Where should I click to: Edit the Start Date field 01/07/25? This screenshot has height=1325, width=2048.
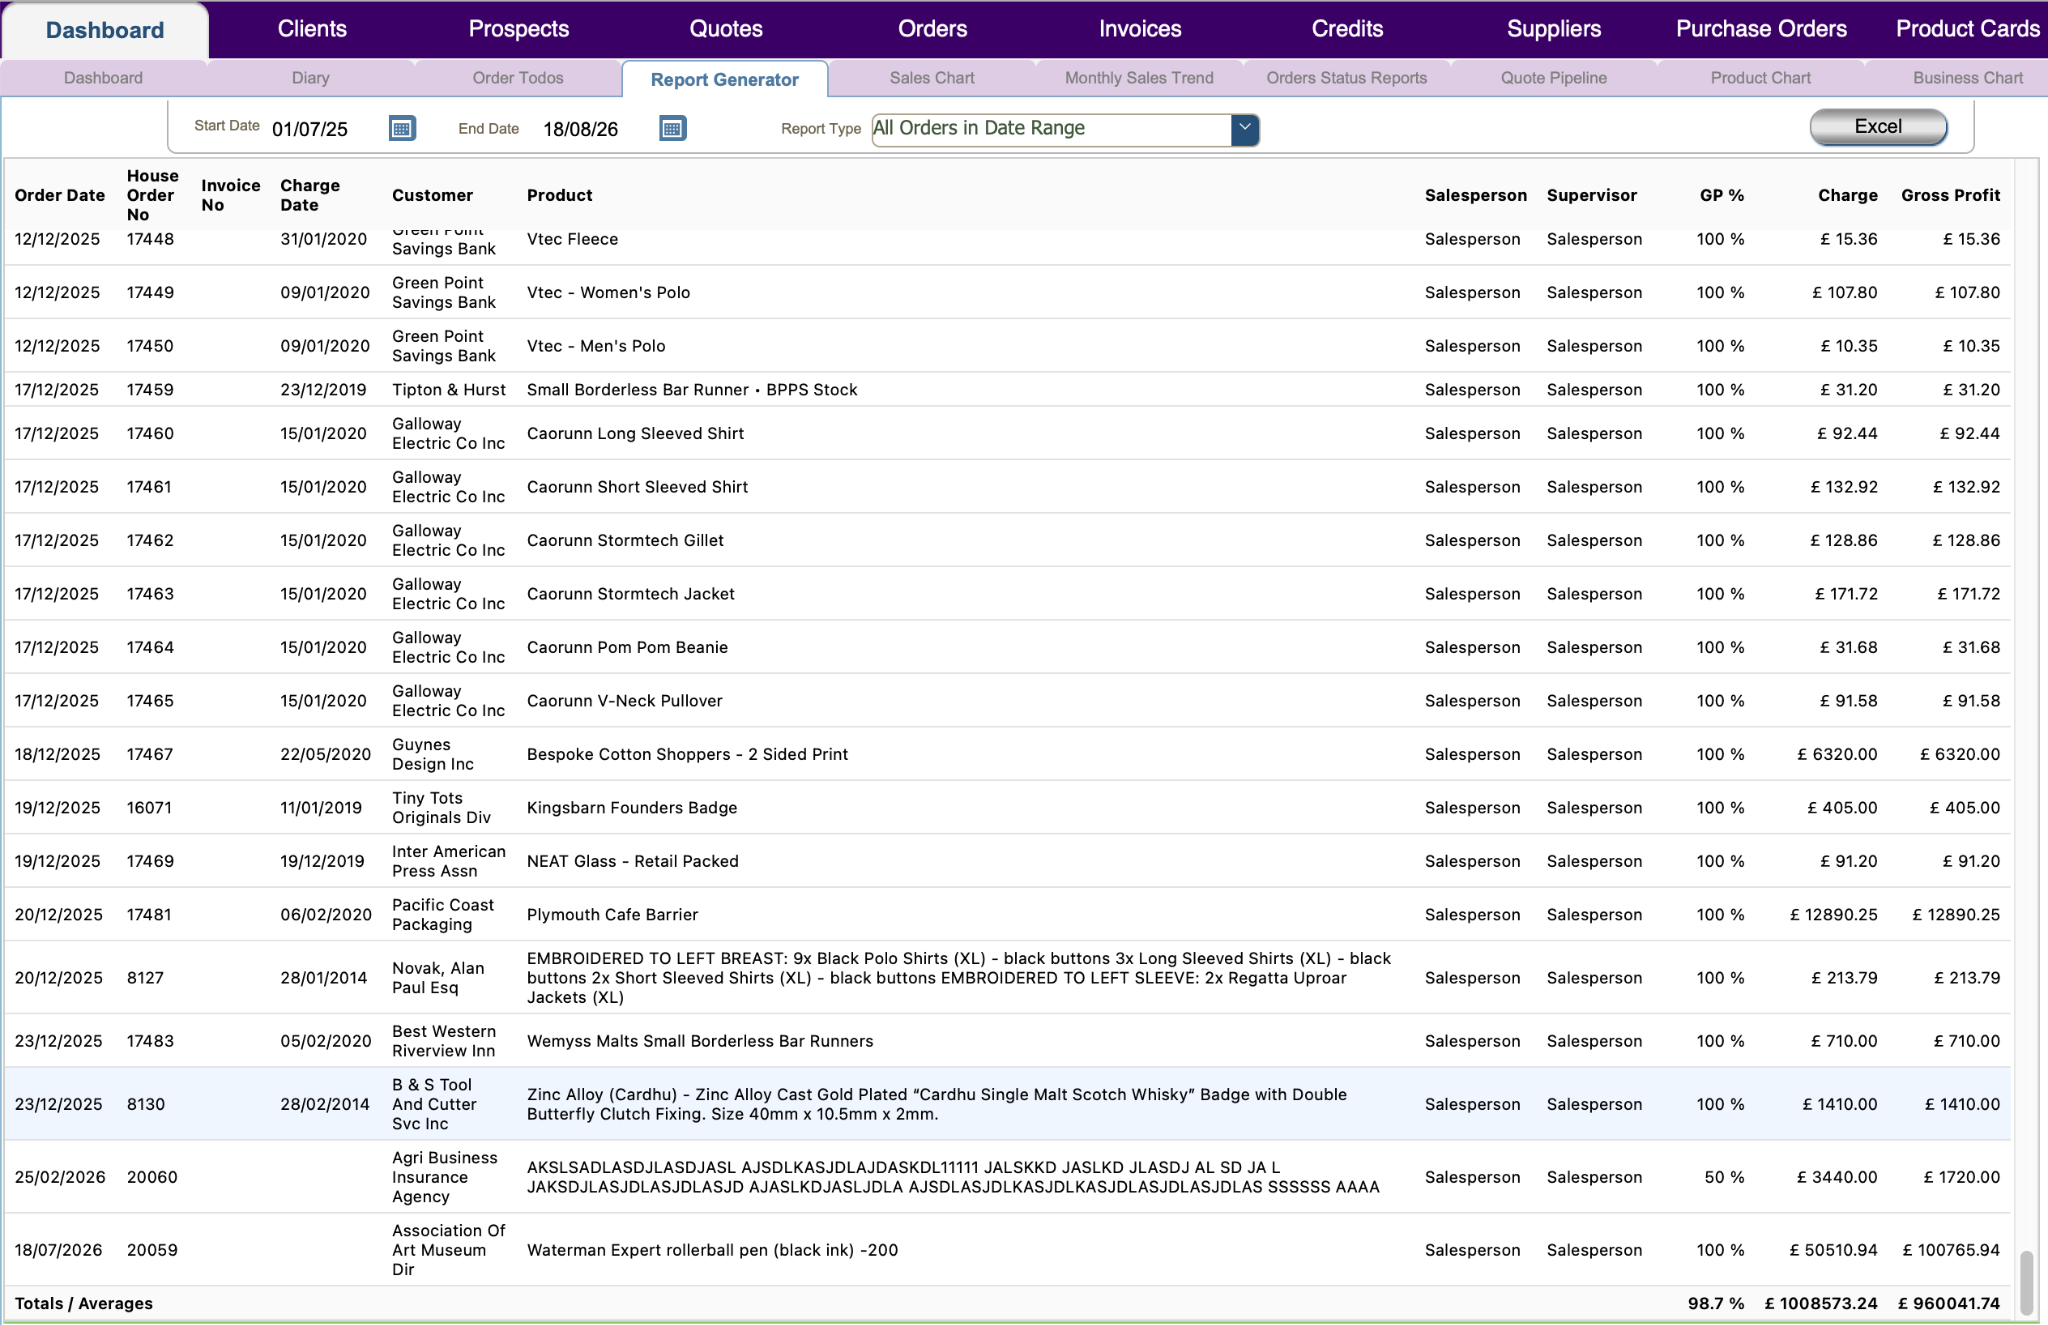tap(310, 129)
